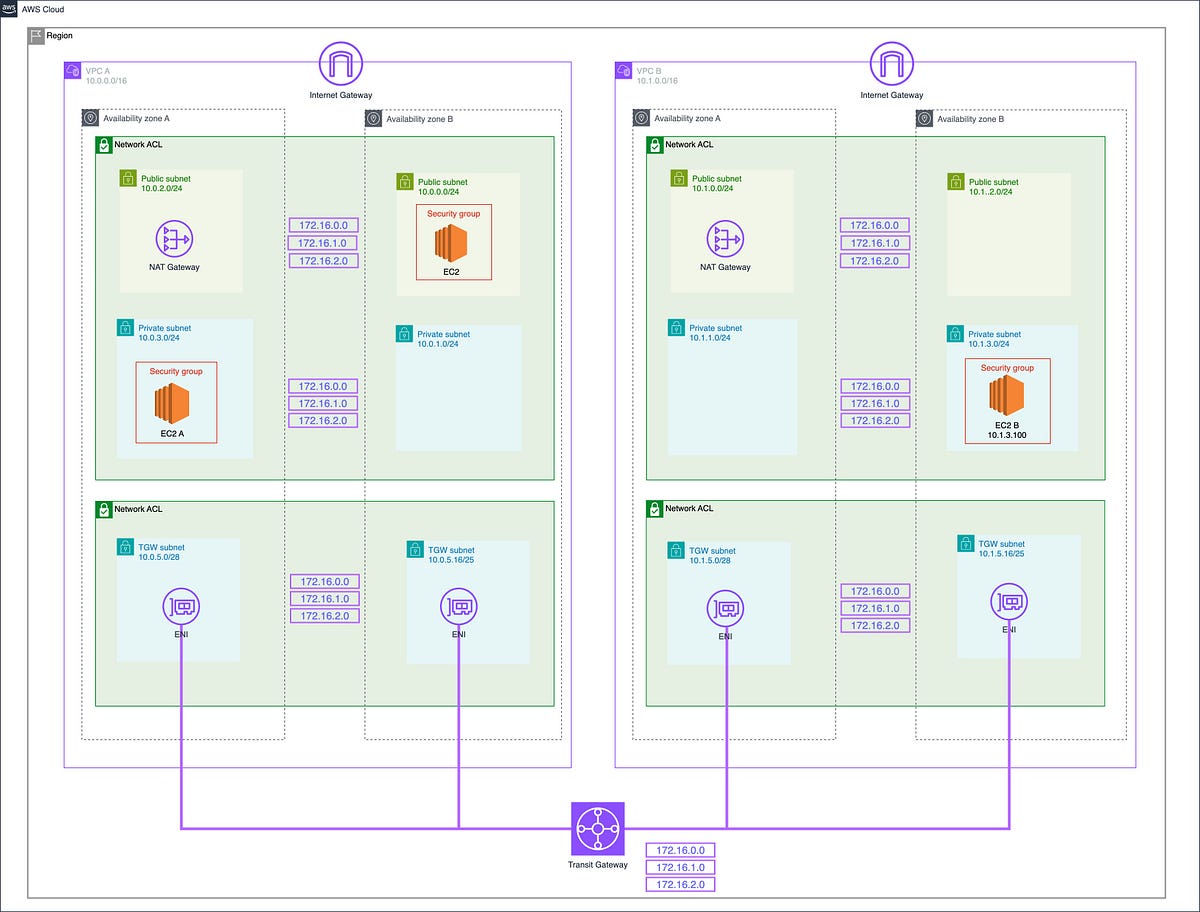1200x912 pixels.
Task: Click the Availability zone A icon in VPC A
Action: pos(88,117)
